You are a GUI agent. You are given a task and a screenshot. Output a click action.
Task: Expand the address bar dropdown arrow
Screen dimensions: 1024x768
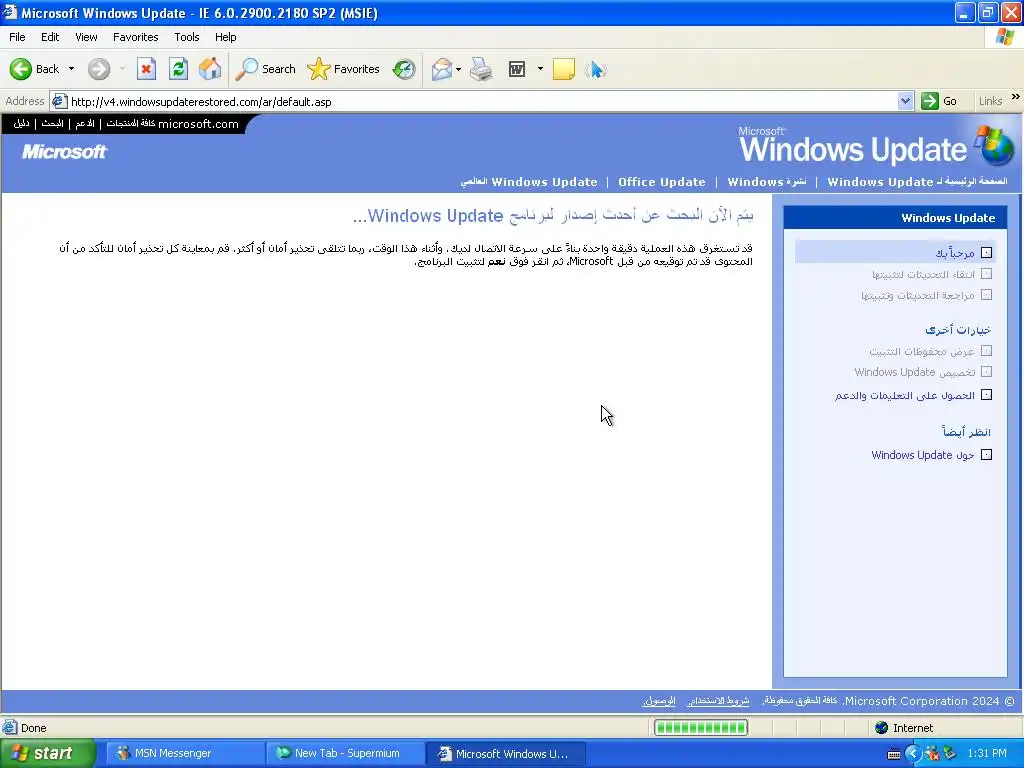[x=905, y=101]
